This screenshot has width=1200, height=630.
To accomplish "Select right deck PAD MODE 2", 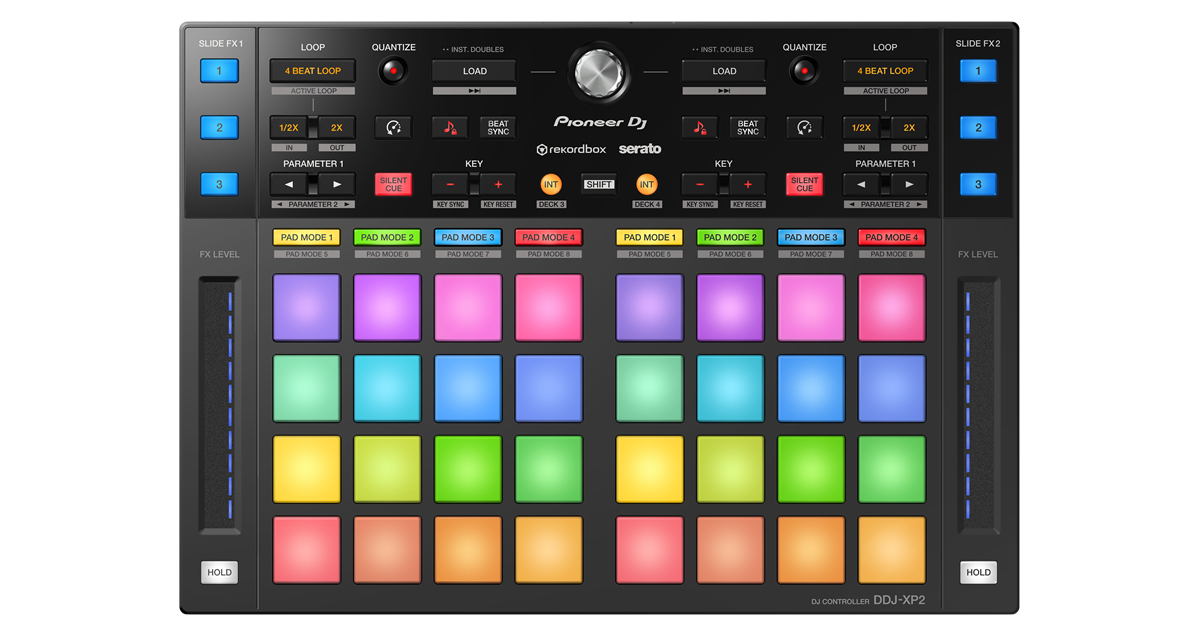I will pos(730,238).
